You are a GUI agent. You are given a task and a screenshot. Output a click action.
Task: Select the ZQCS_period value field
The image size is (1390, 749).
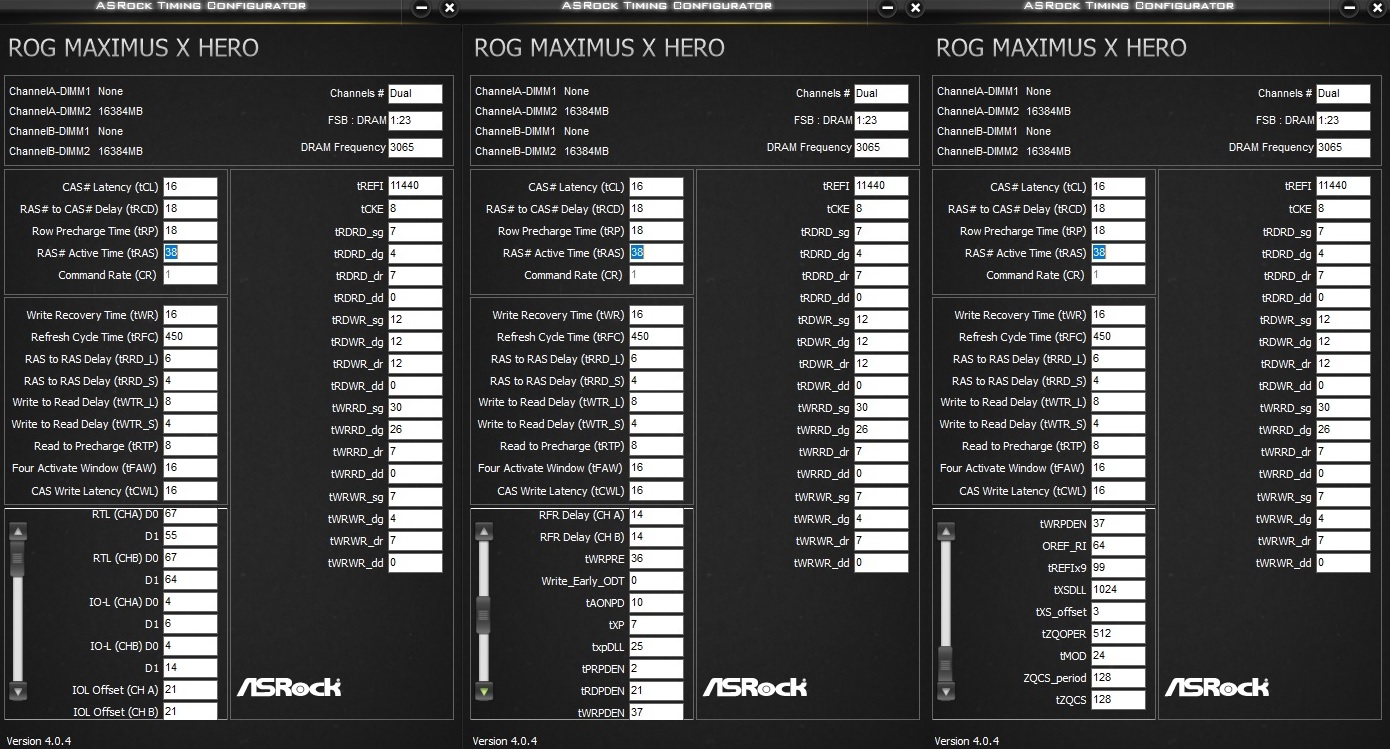tap(1118, 677)
